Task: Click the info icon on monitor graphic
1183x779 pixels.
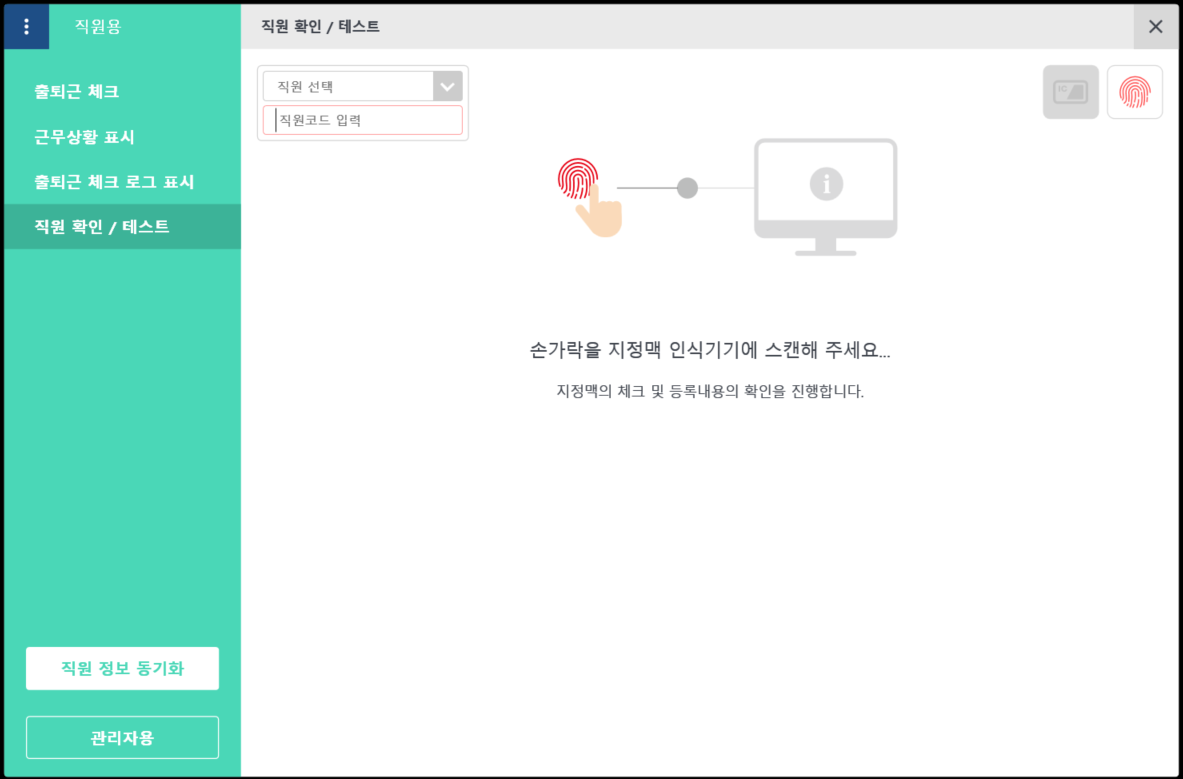Action: point(826,183)
